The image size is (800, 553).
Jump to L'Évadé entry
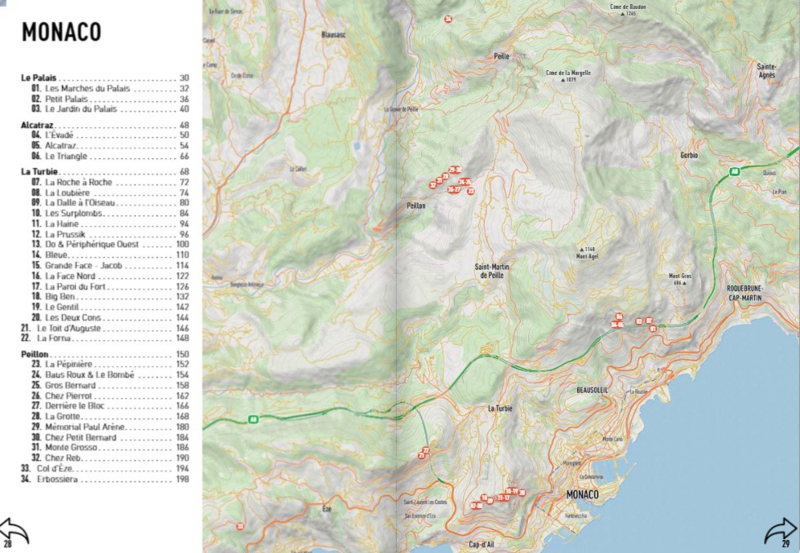click(x=110, y=135)
